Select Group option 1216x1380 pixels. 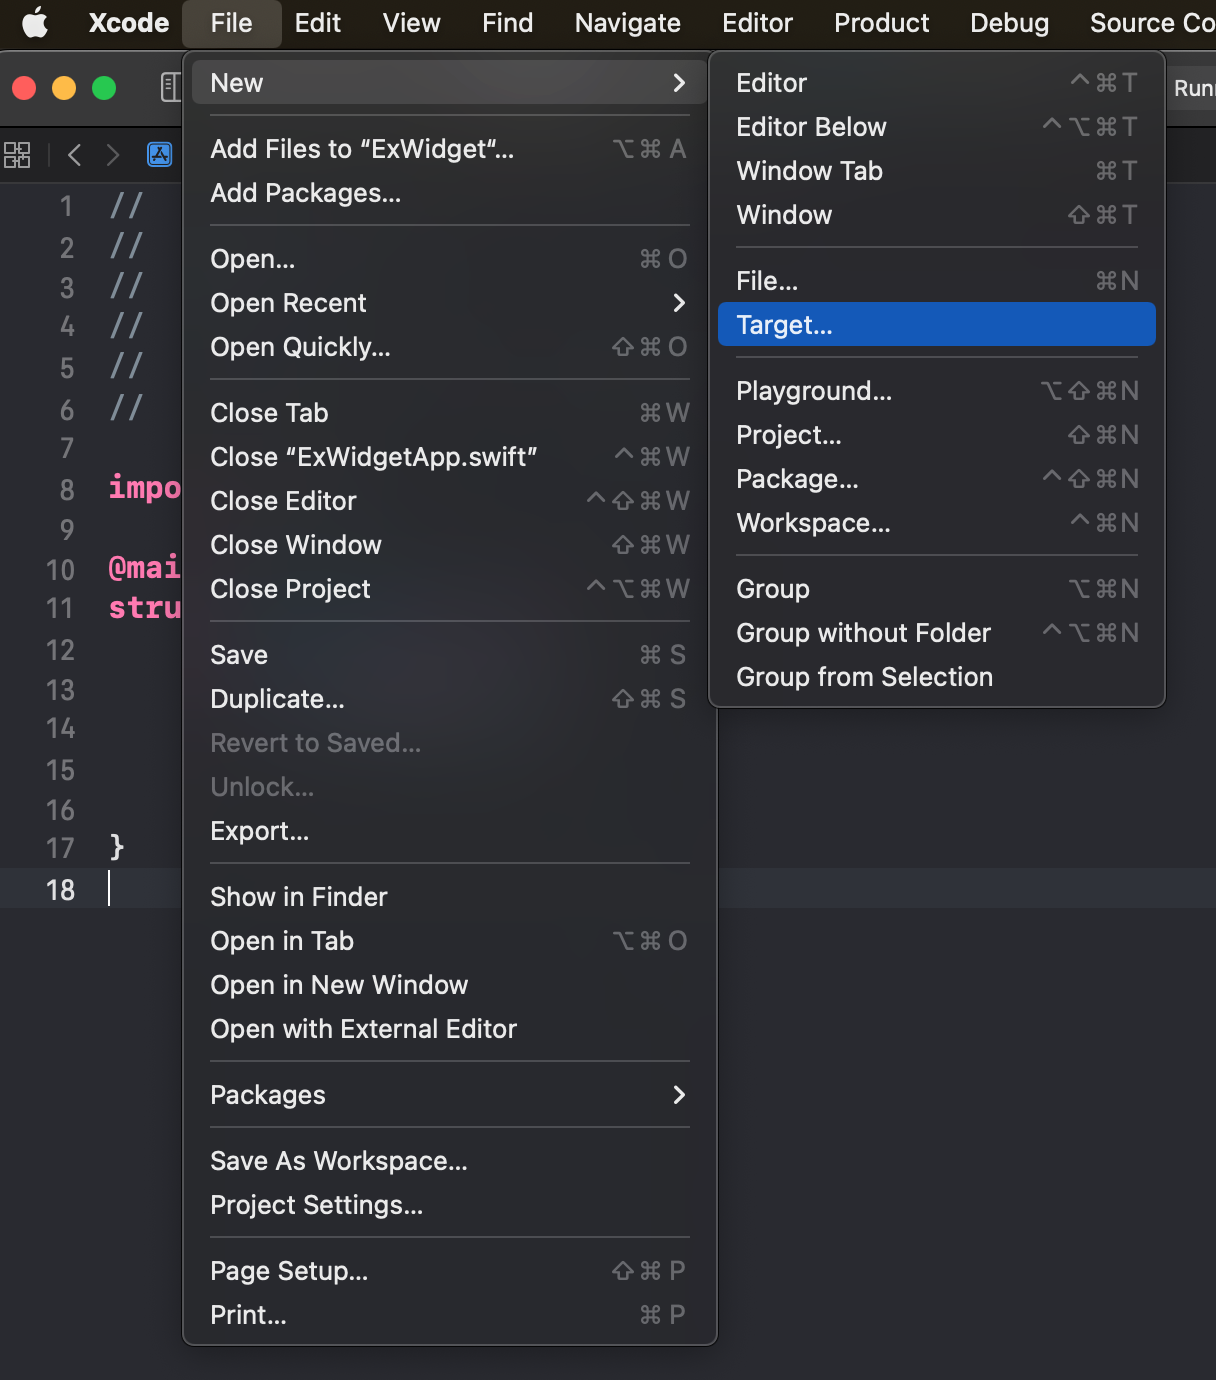(937, 588)
